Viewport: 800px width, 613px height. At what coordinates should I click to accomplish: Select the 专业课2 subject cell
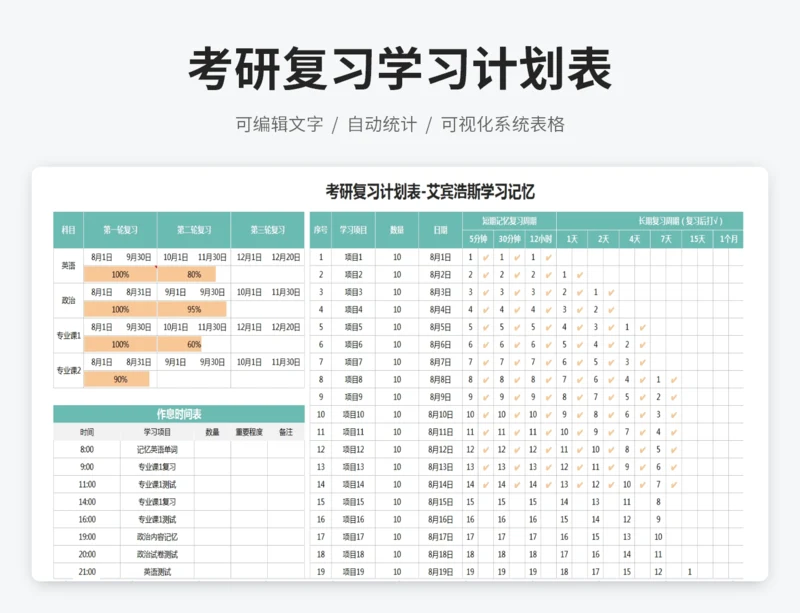(68, 371)
